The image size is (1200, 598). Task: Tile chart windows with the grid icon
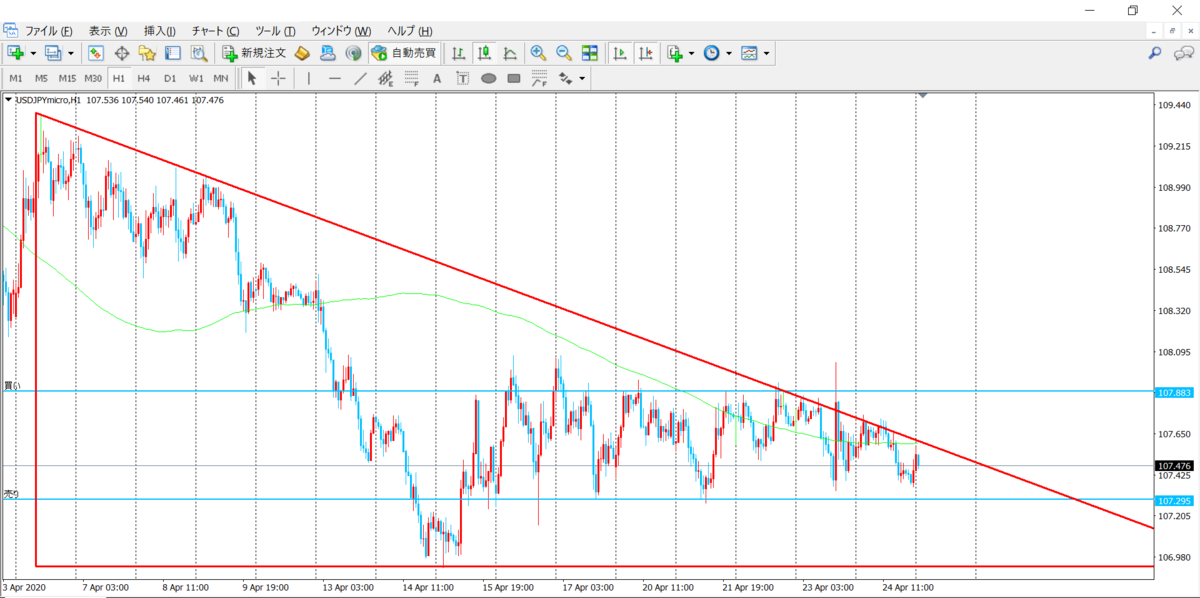pos(590,53)
